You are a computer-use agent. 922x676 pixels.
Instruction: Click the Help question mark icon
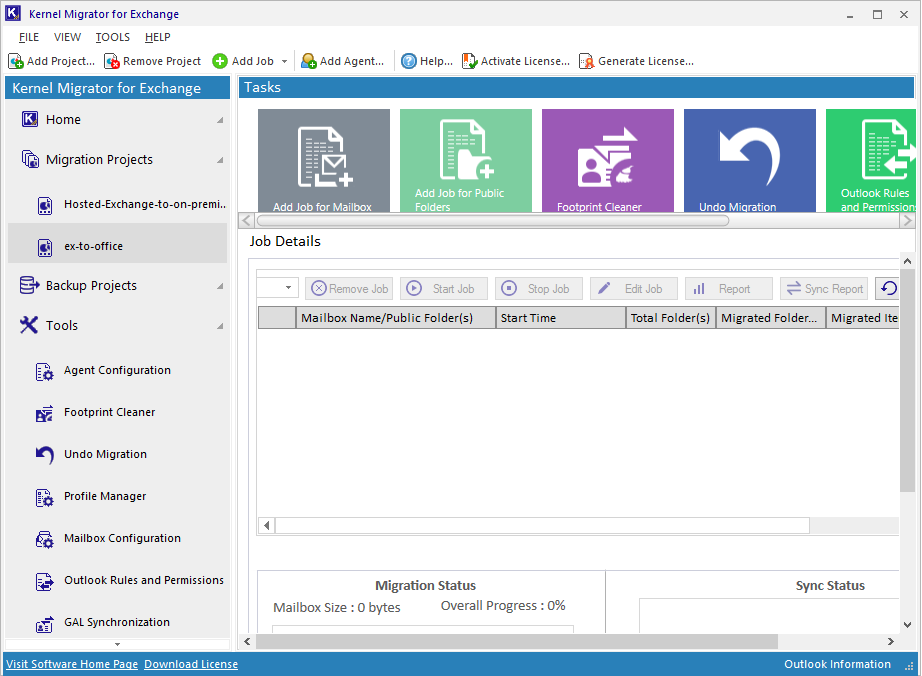click(409, 61)
